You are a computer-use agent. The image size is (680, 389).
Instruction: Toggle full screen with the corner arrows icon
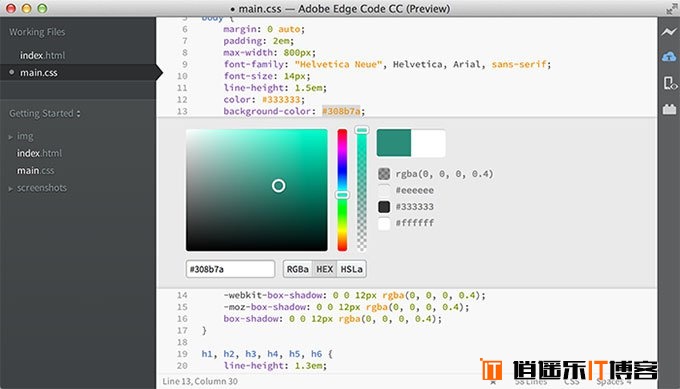click(x=672, y=8)
